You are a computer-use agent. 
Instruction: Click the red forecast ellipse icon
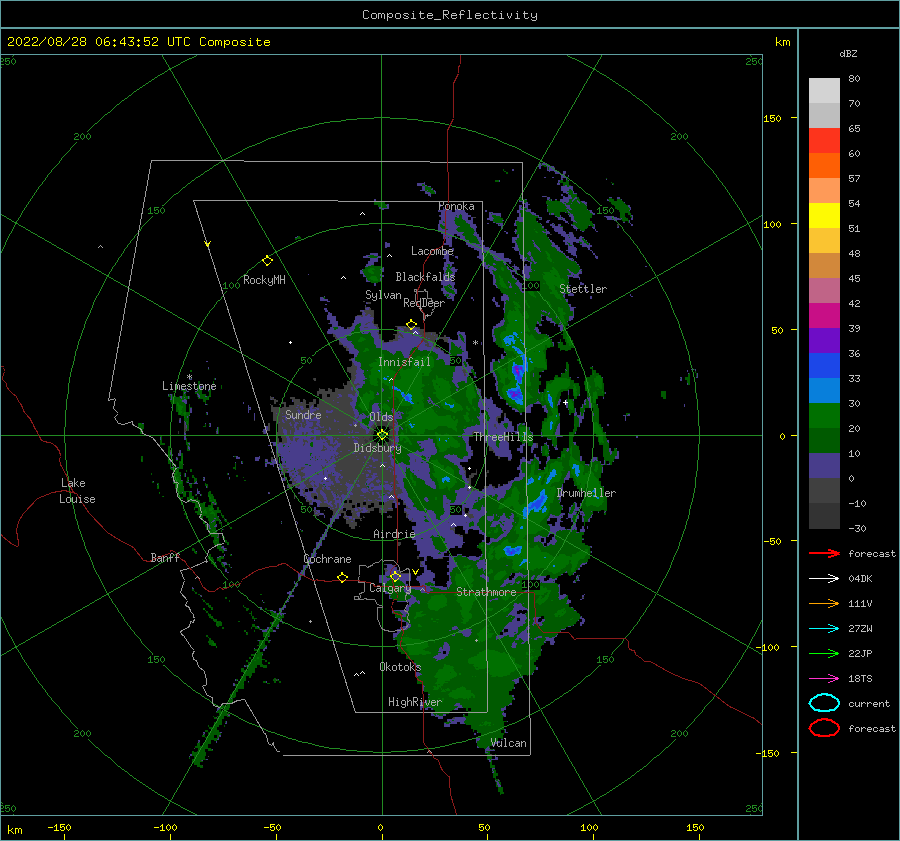tap(824, 728)
